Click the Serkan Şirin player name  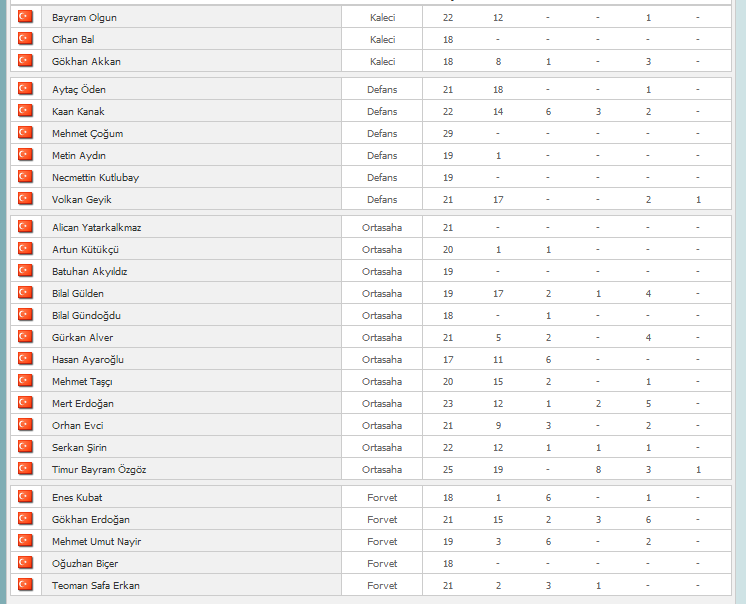click(x=79, y=448)
